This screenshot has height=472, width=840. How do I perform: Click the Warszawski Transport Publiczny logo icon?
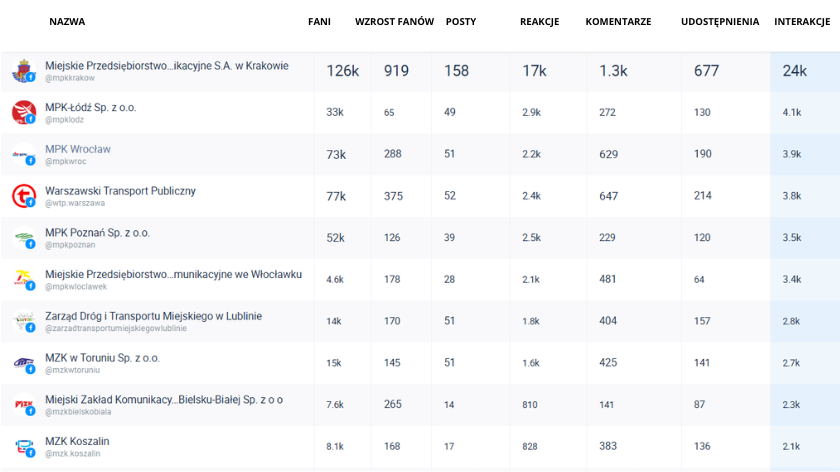23,195
